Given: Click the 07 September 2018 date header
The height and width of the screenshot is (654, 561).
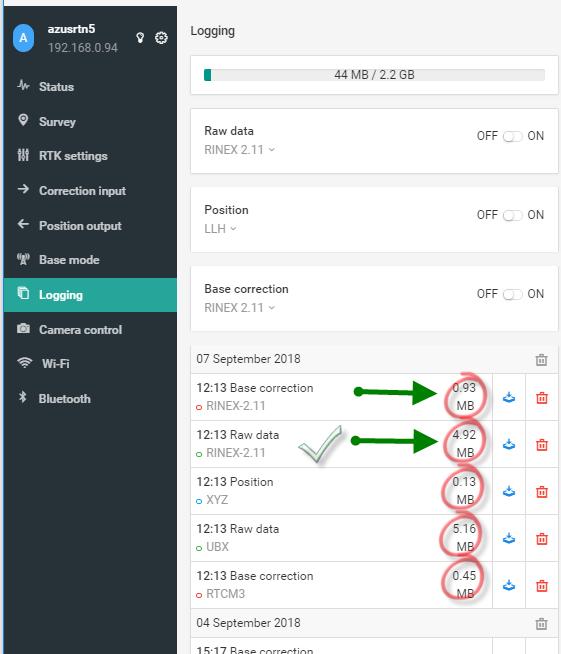Looking at the screenshot, I should tap(249, 359).
